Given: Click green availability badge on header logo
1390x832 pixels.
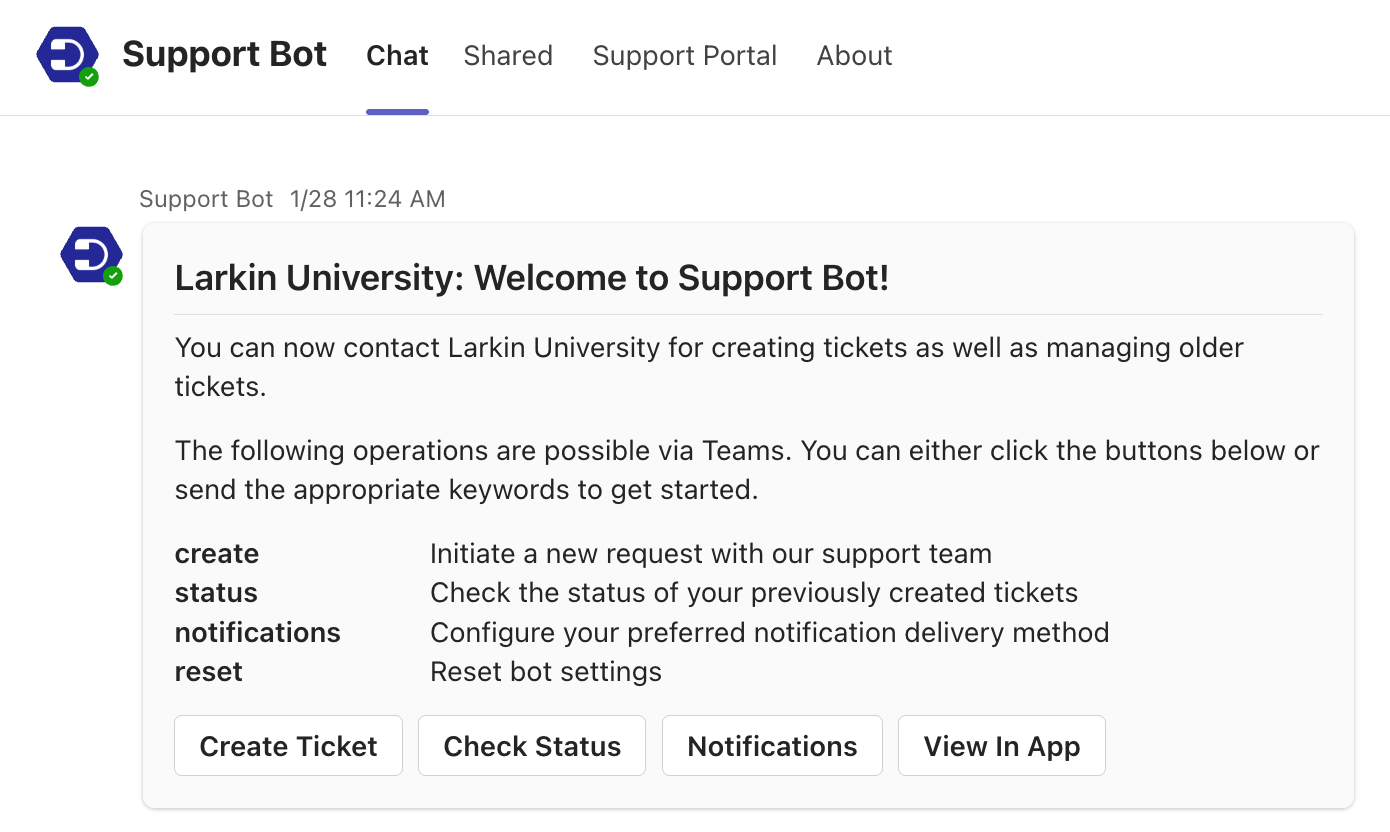Looking at the screenshot, I should tap(89, 77).
